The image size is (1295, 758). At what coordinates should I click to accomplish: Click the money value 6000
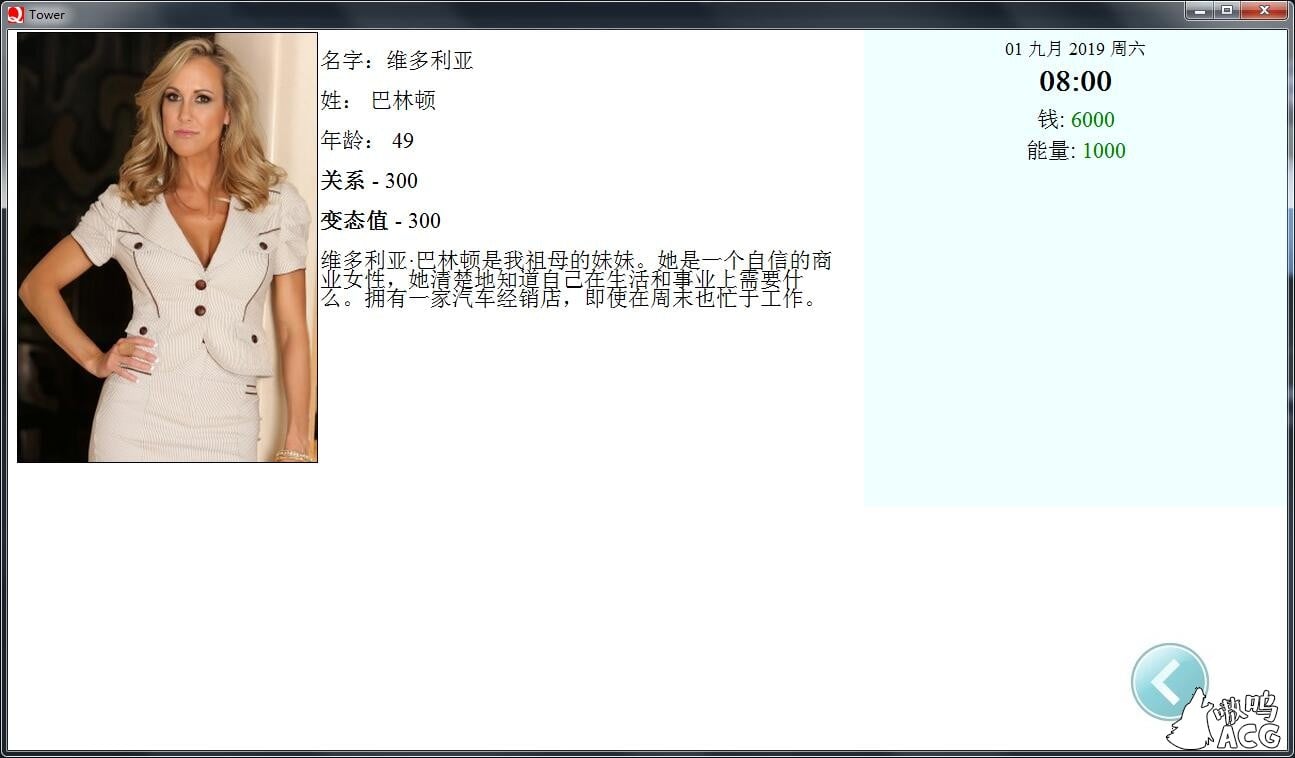point(1093,119)
